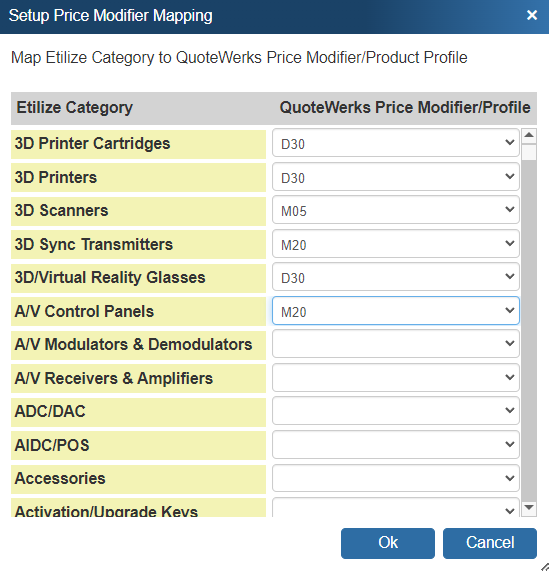The height and width of the screenshot is (572, 549).
Task: Choose a modifier for A/V Modulators & Demodulators
Action: point(396,344)
